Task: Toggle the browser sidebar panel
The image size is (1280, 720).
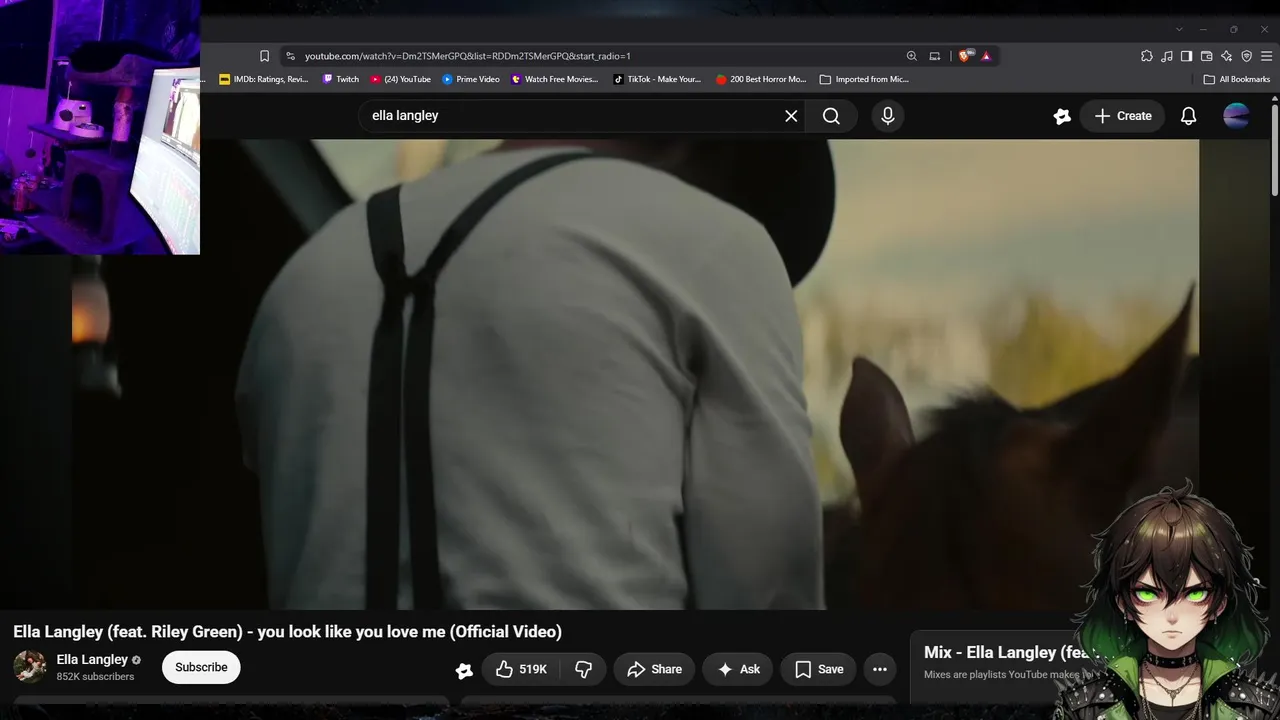Action: [x=1186, y=56]
